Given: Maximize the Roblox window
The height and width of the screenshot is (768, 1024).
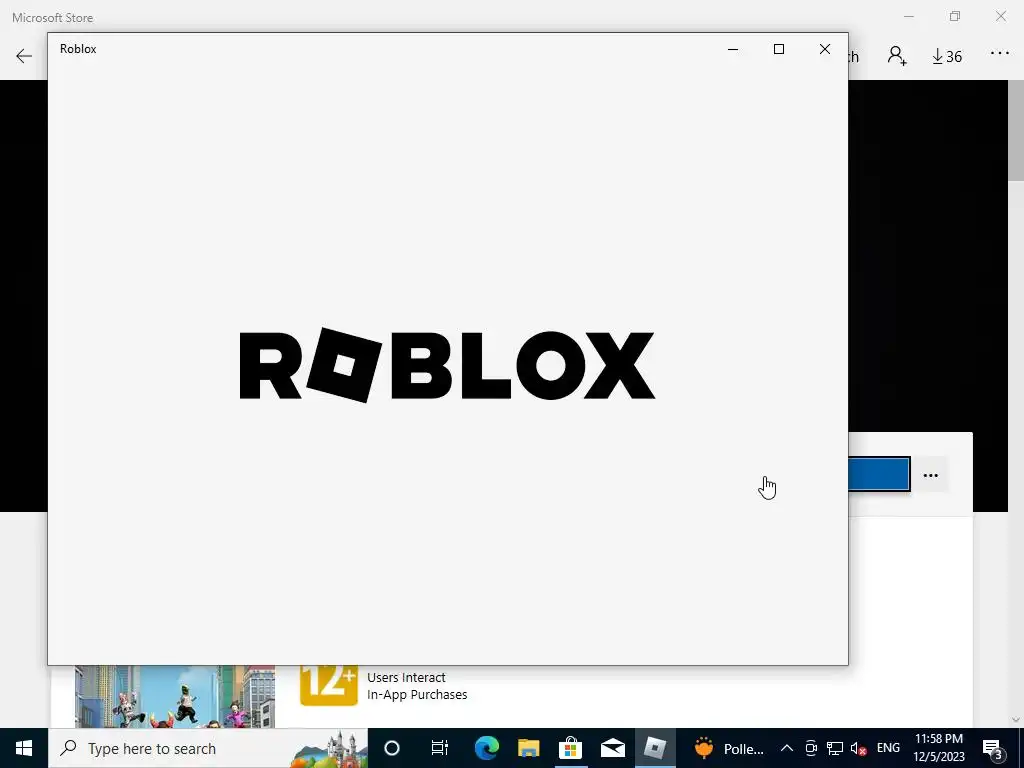Looking at the screenshot, I should coord(778,50).
